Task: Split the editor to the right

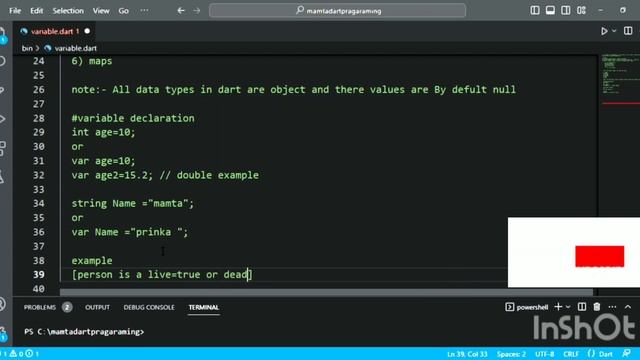Action: point(628,31)
